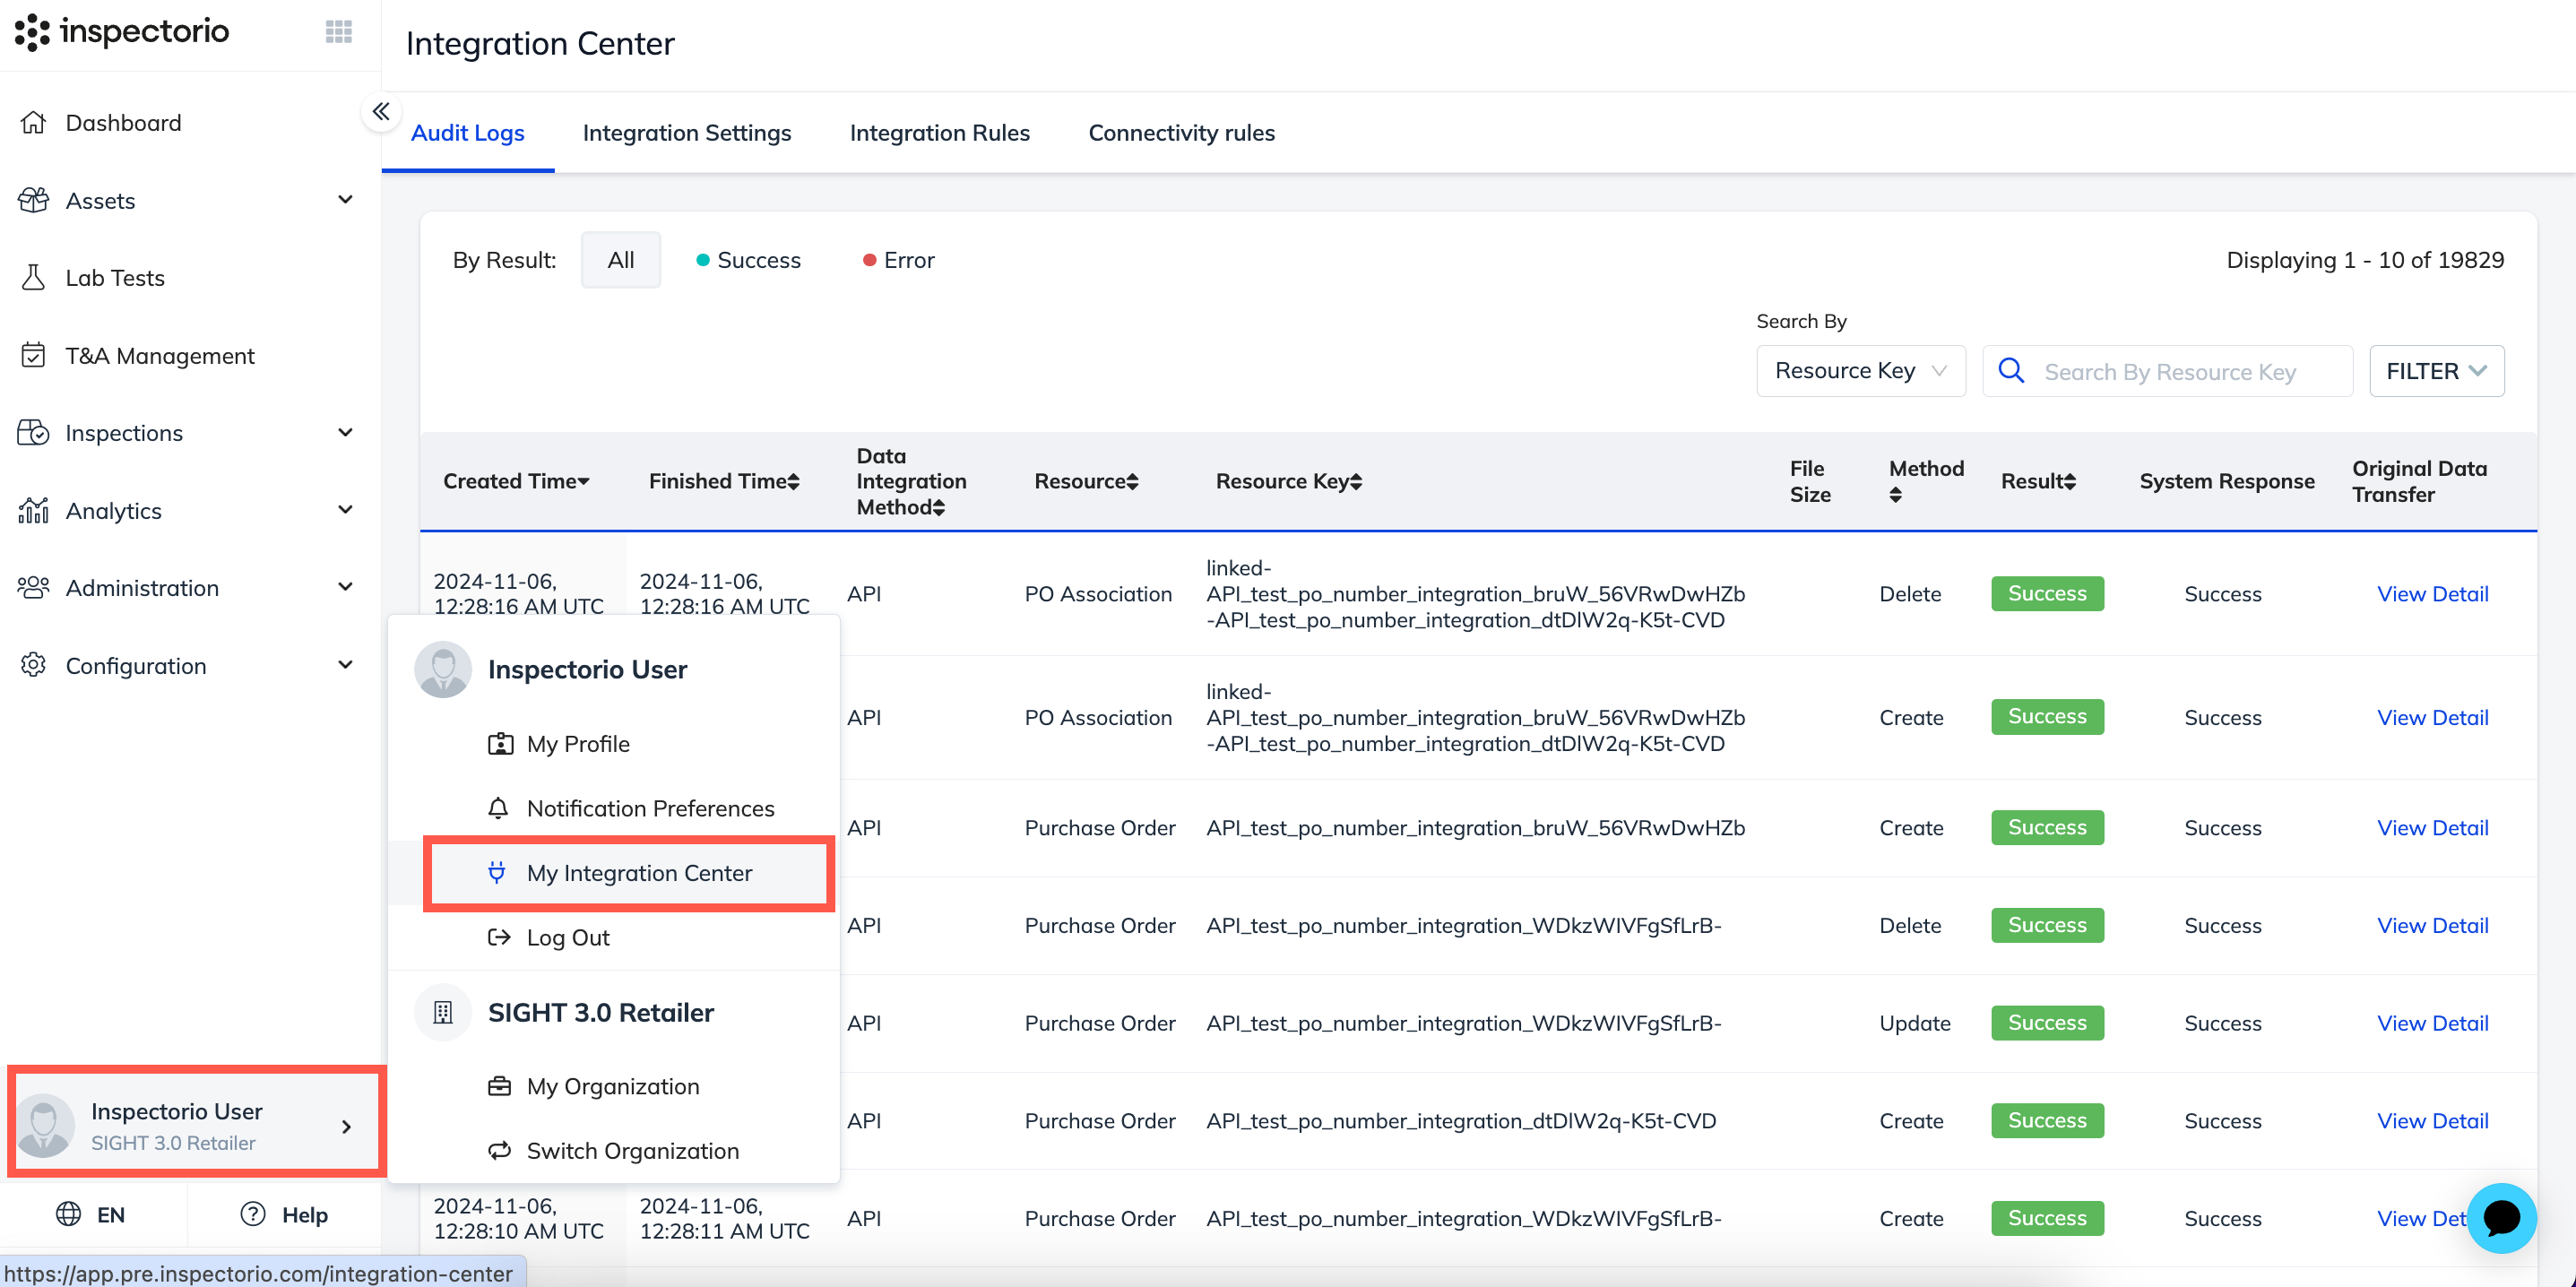The height and width of the screenshot is (1287, 2576).
Task: Click the Analytics chart icon
Action: point(34,510)
